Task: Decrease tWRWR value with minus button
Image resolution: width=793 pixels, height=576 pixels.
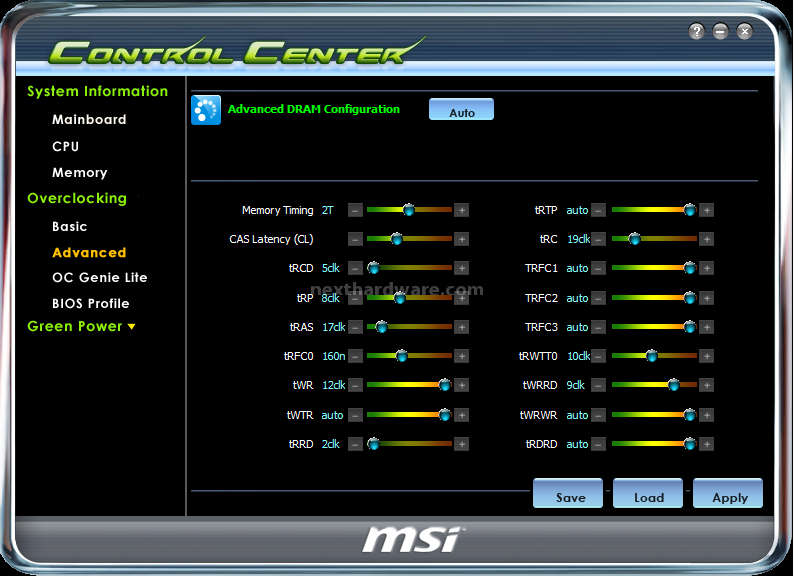Action: coord(598,415)
